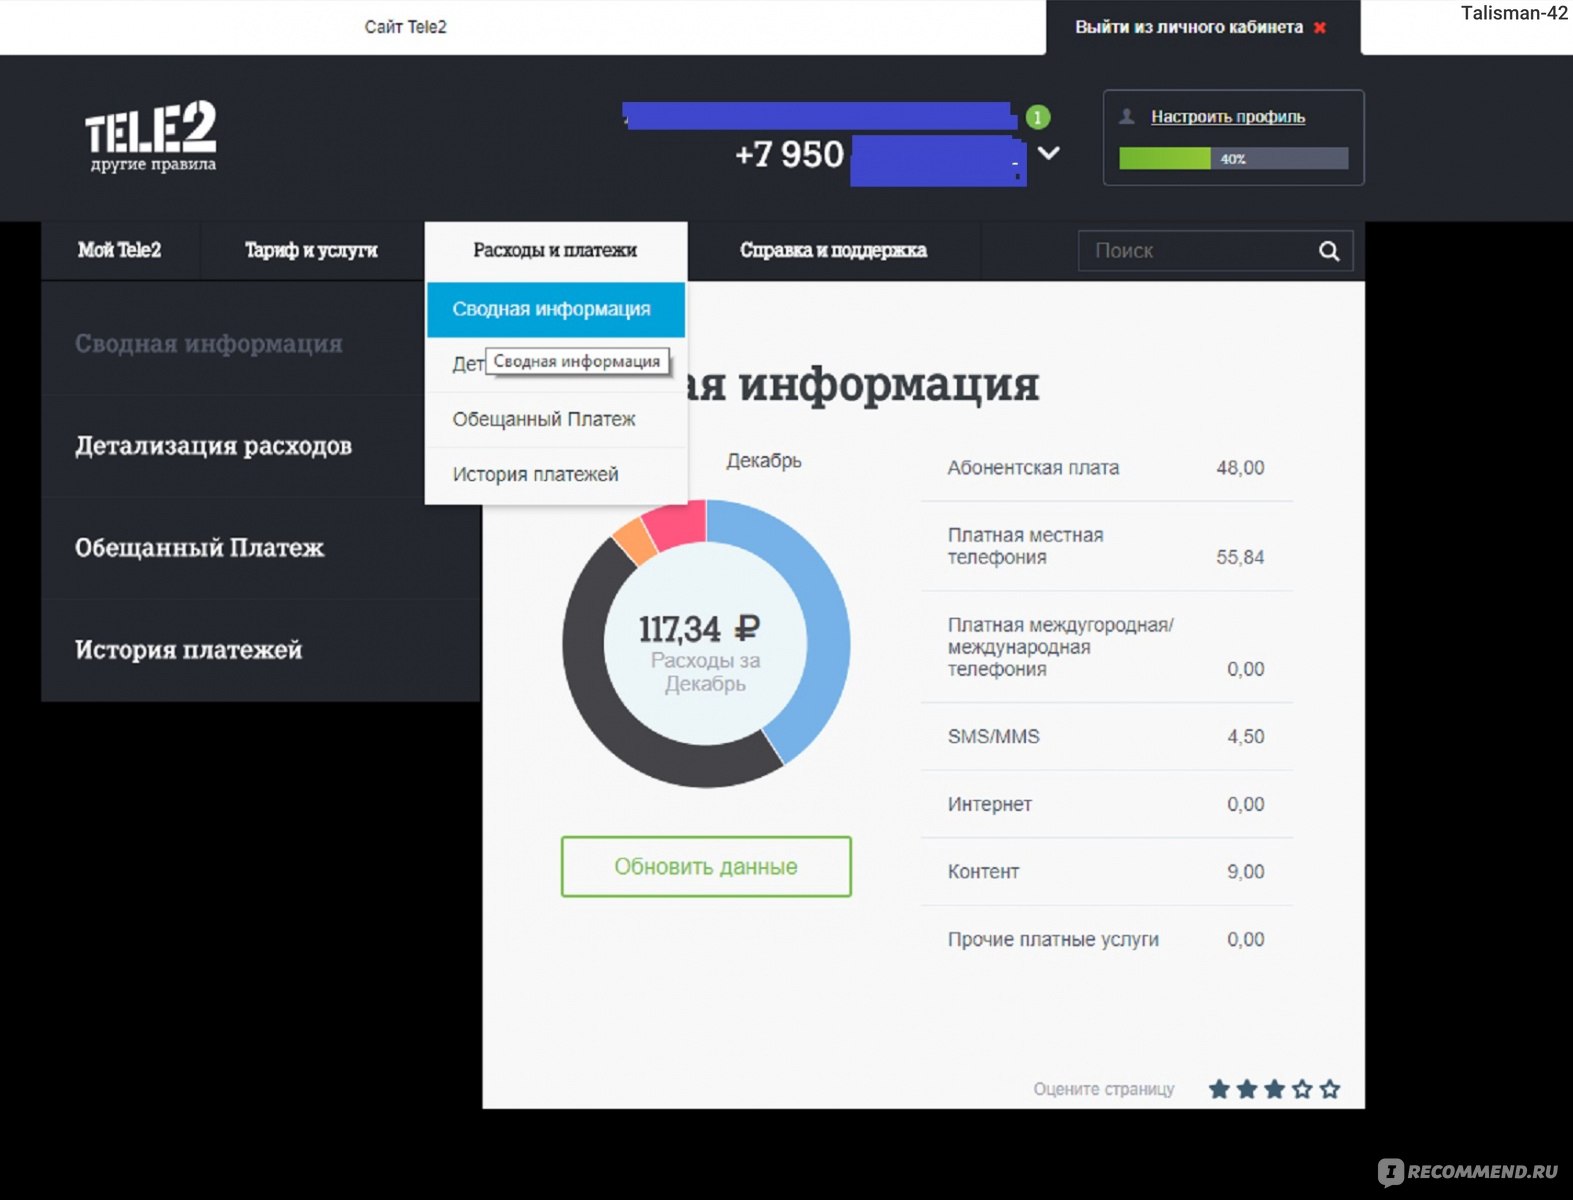1573x1200 pixels.
Task: Select История платежей in the dropdown menu
Action: pyautogui.click(x=555, y=474)
